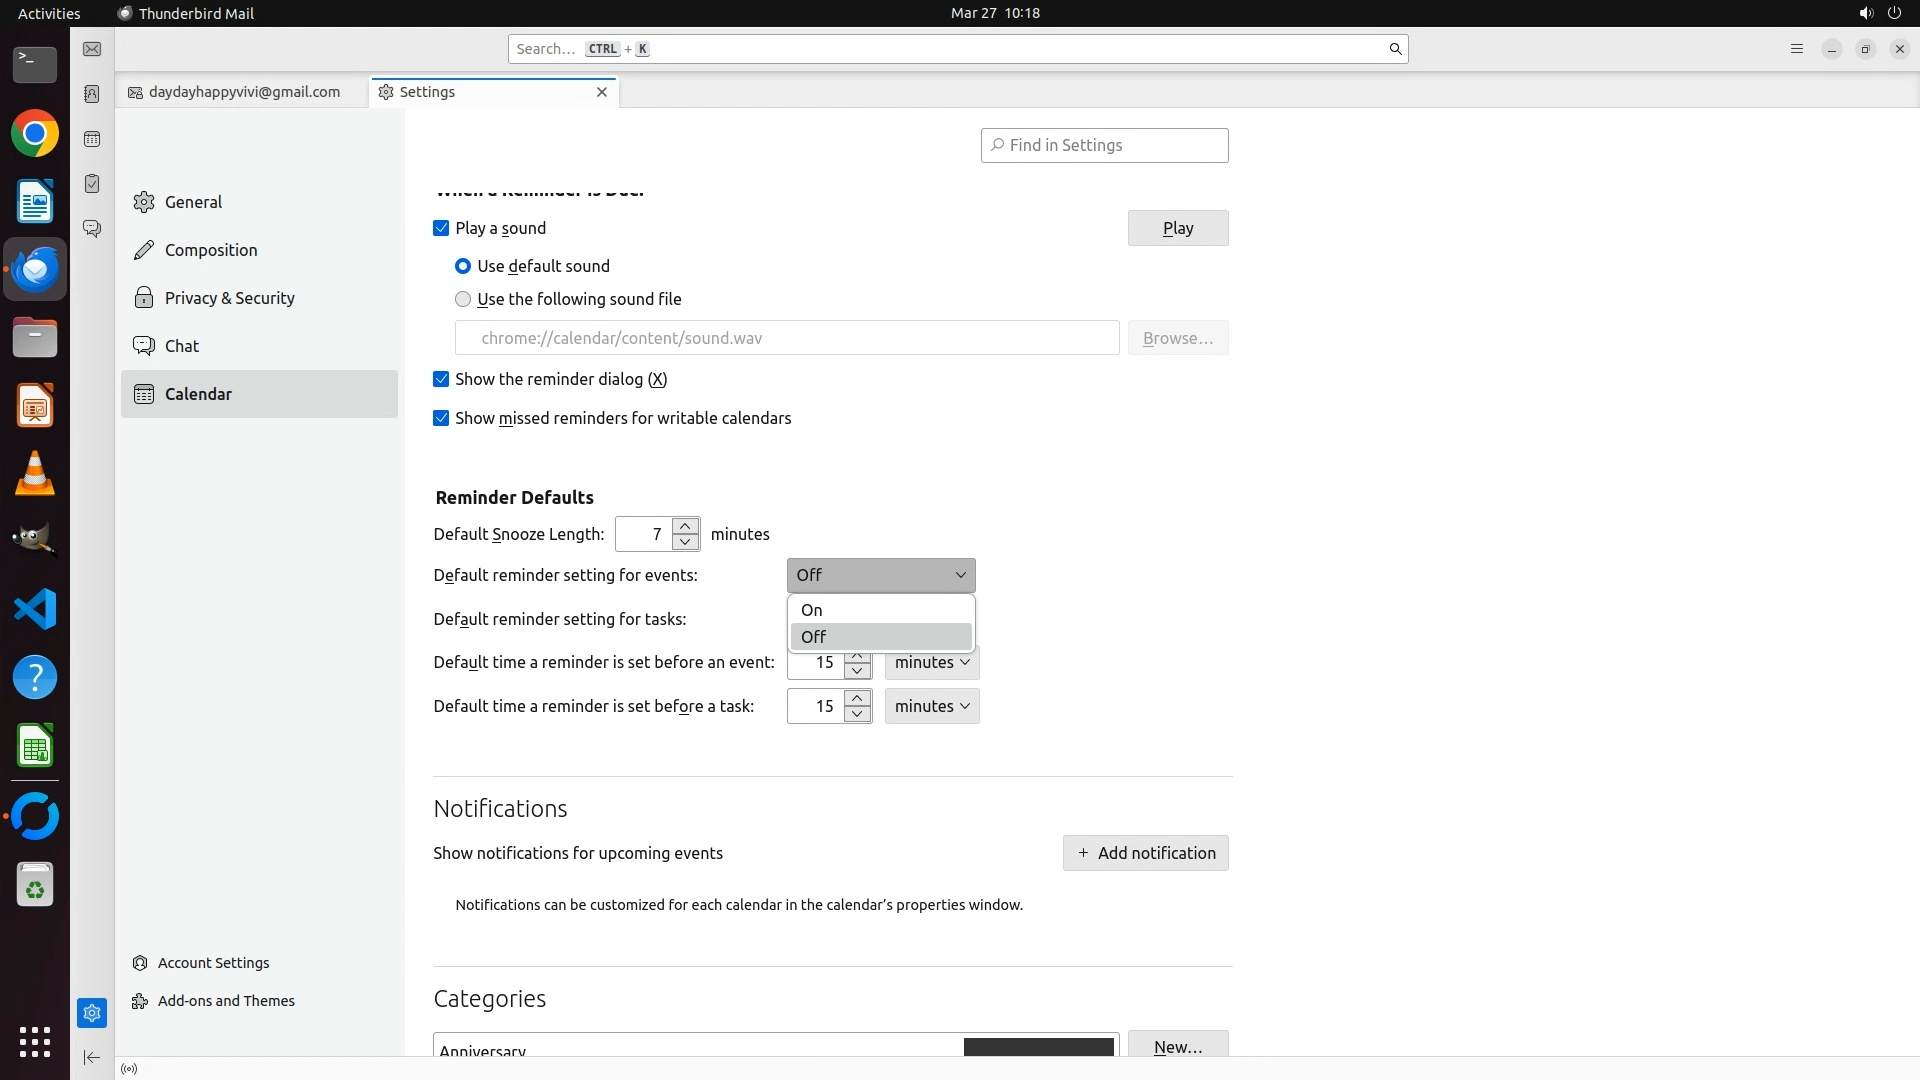Select Use the following sound file

(463, 299)
